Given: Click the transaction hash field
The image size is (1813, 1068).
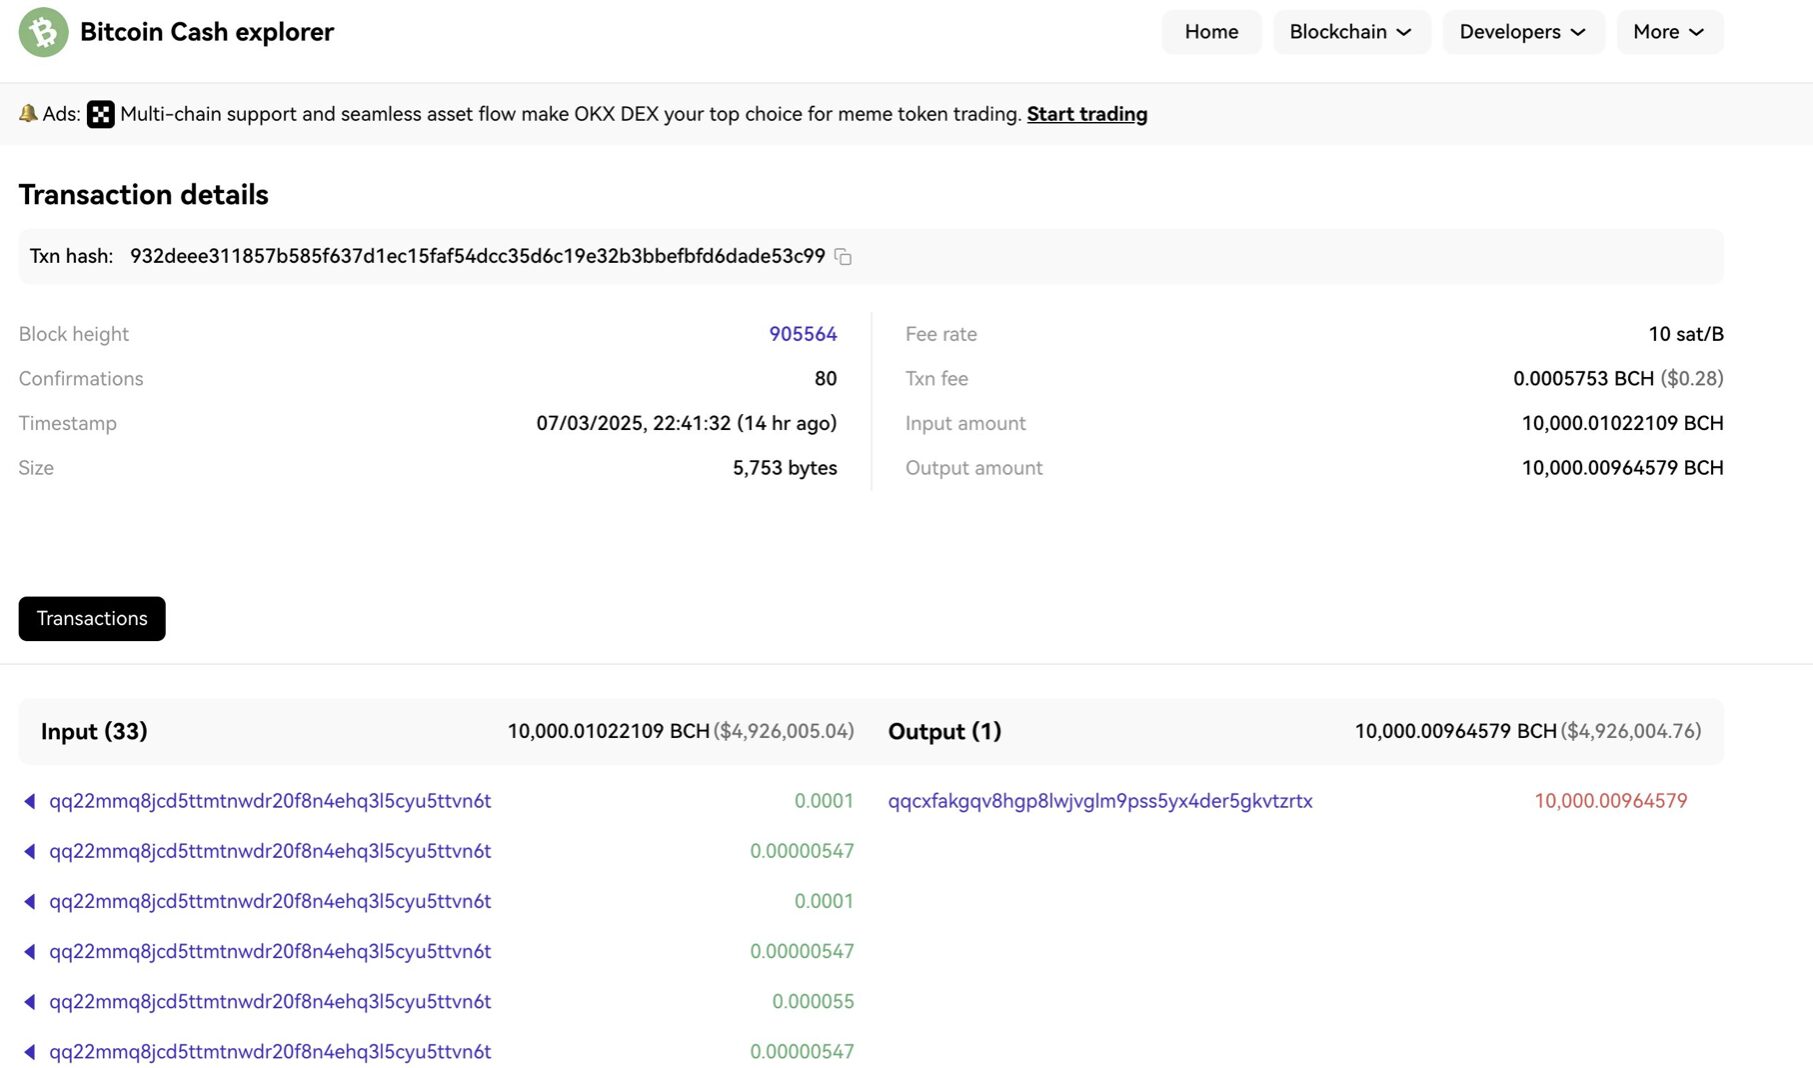Looking at the screenshot, I should [x=477, y=256].
